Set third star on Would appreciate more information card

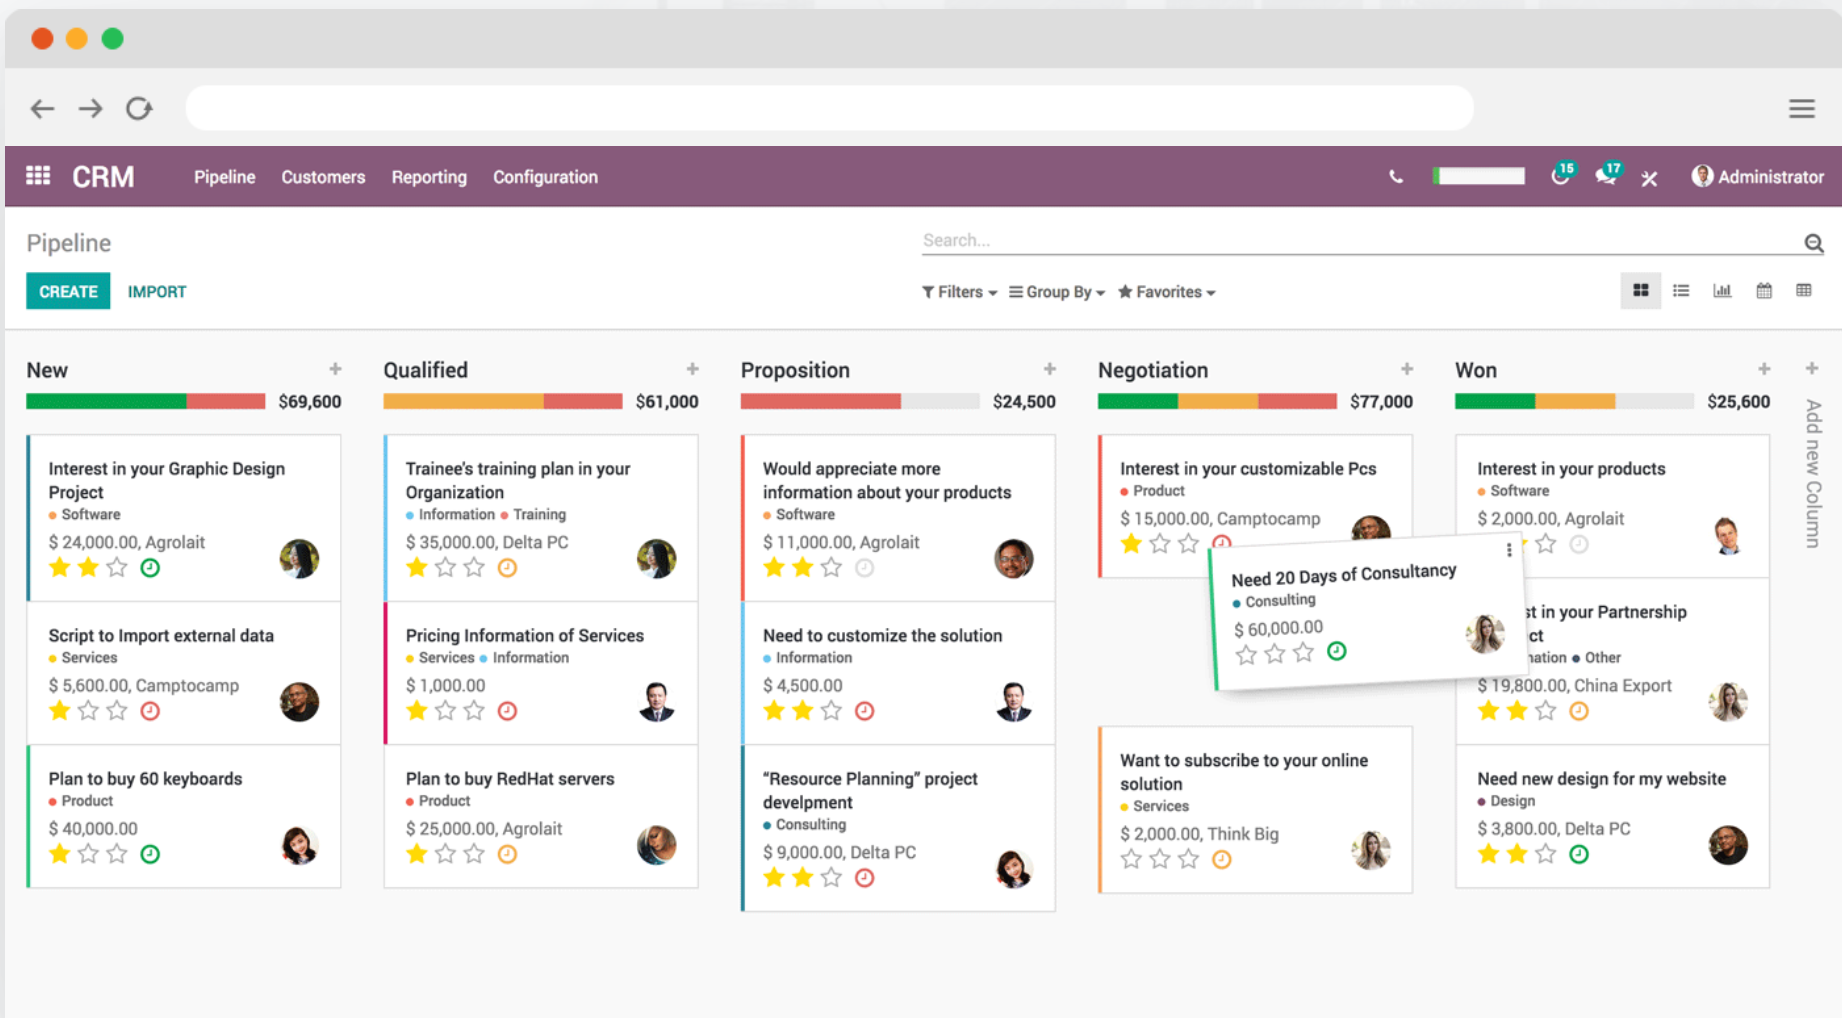click(x=831, y=568)
